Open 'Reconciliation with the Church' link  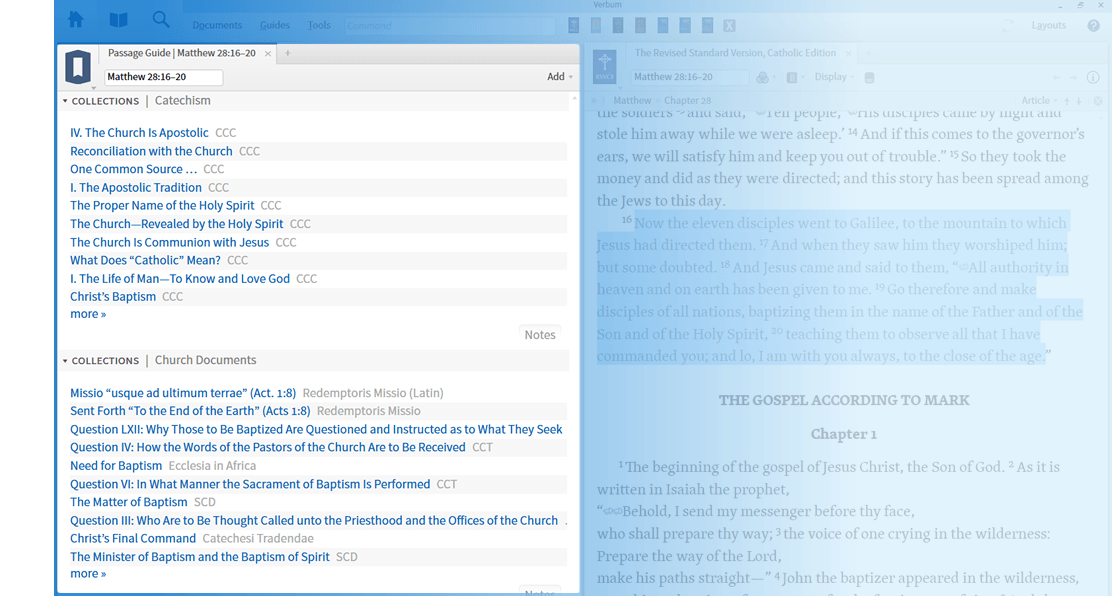pos(151,151)
